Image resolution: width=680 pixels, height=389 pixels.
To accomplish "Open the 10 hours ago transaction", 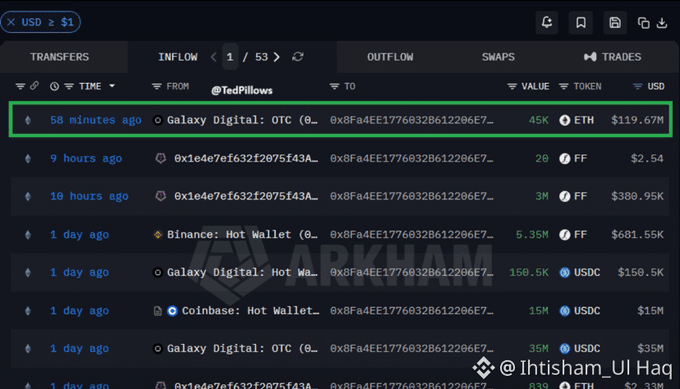I will coord(89,196).
